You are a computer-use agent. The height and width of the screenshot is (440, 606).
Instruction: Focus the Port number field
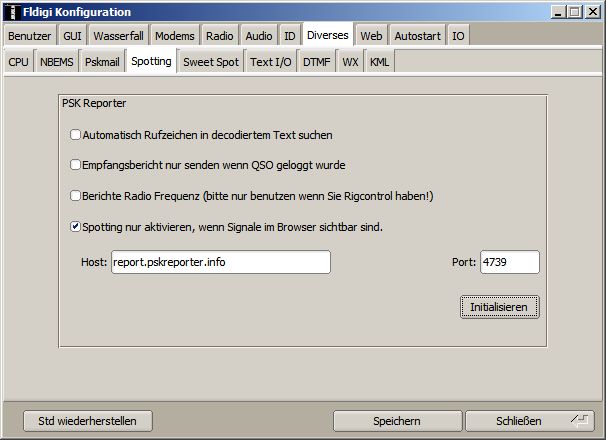[x=509, y=262]
